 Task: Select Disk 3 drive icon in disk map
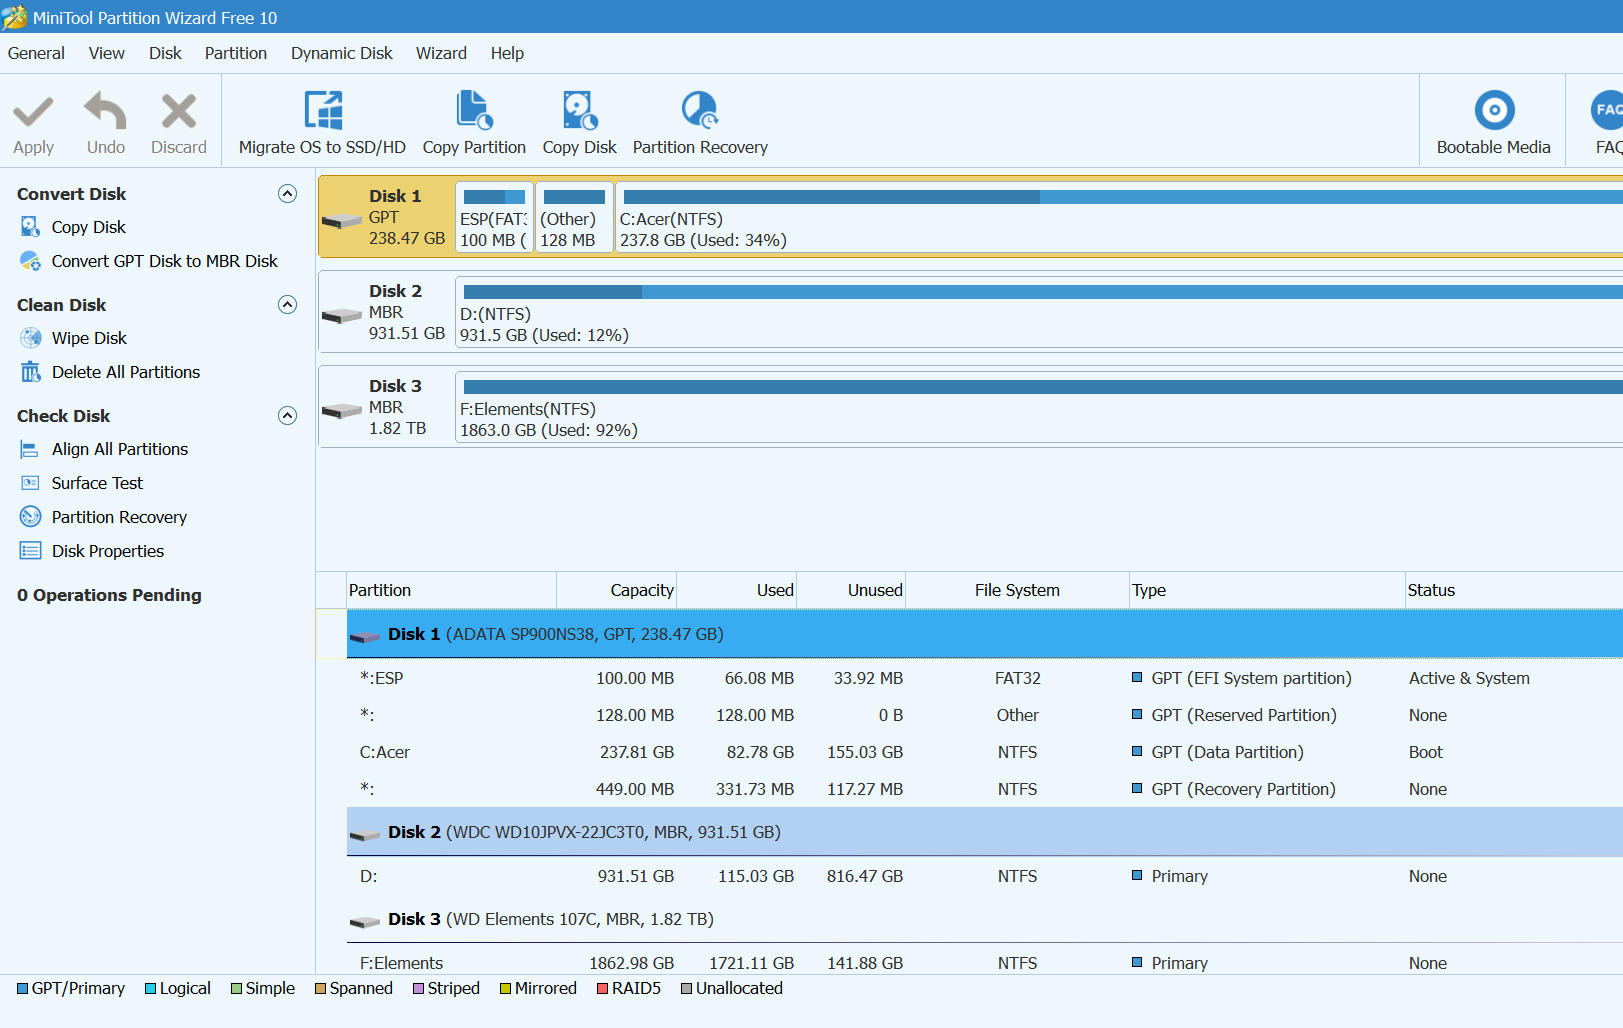coord(342,411)
